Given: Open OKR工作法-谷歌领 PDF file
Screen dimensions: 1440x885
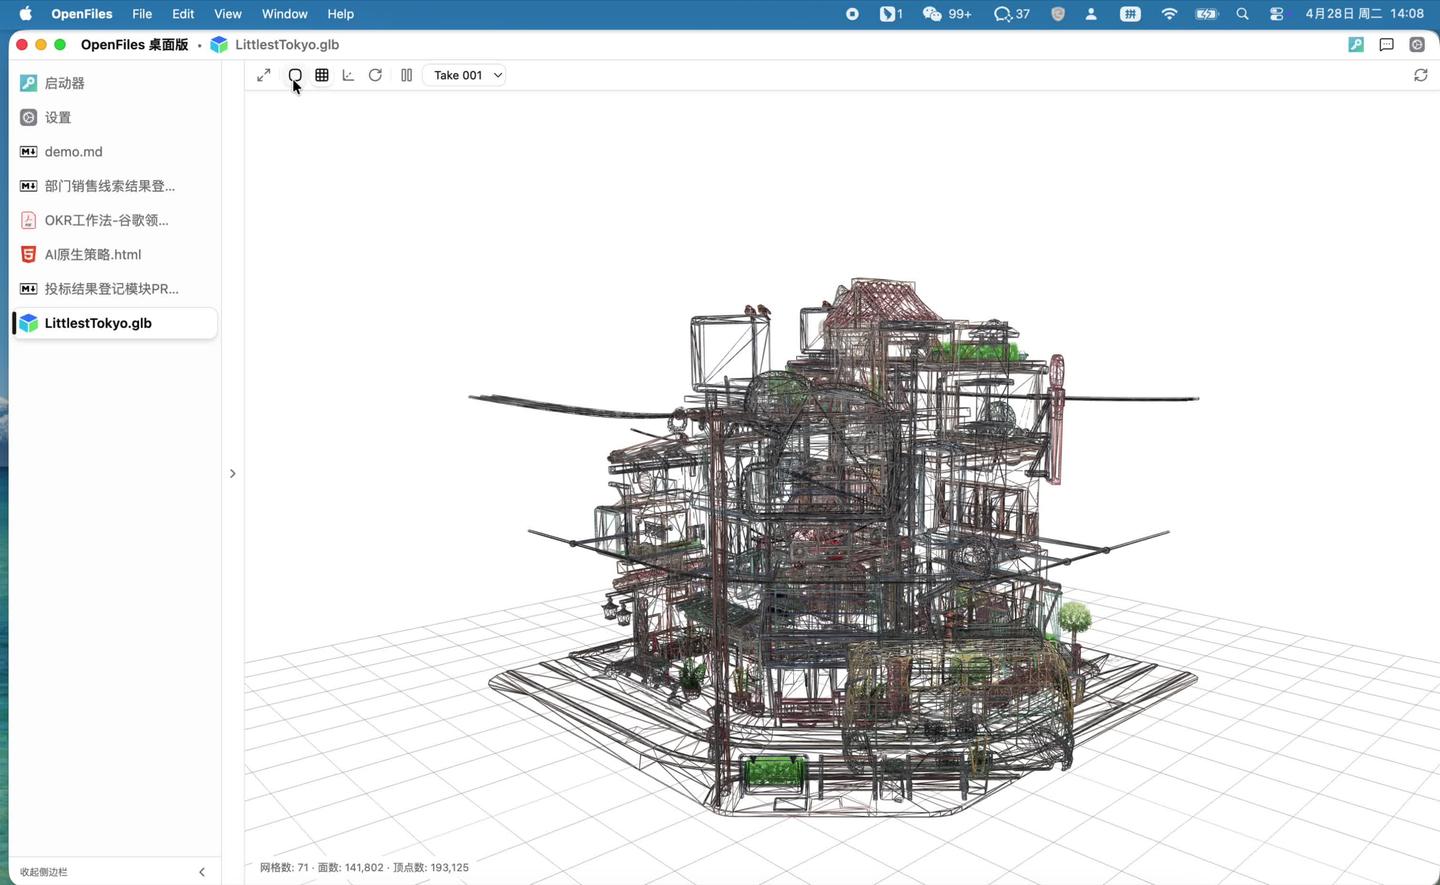Looking at the screenshot, I should pos(113,220).
